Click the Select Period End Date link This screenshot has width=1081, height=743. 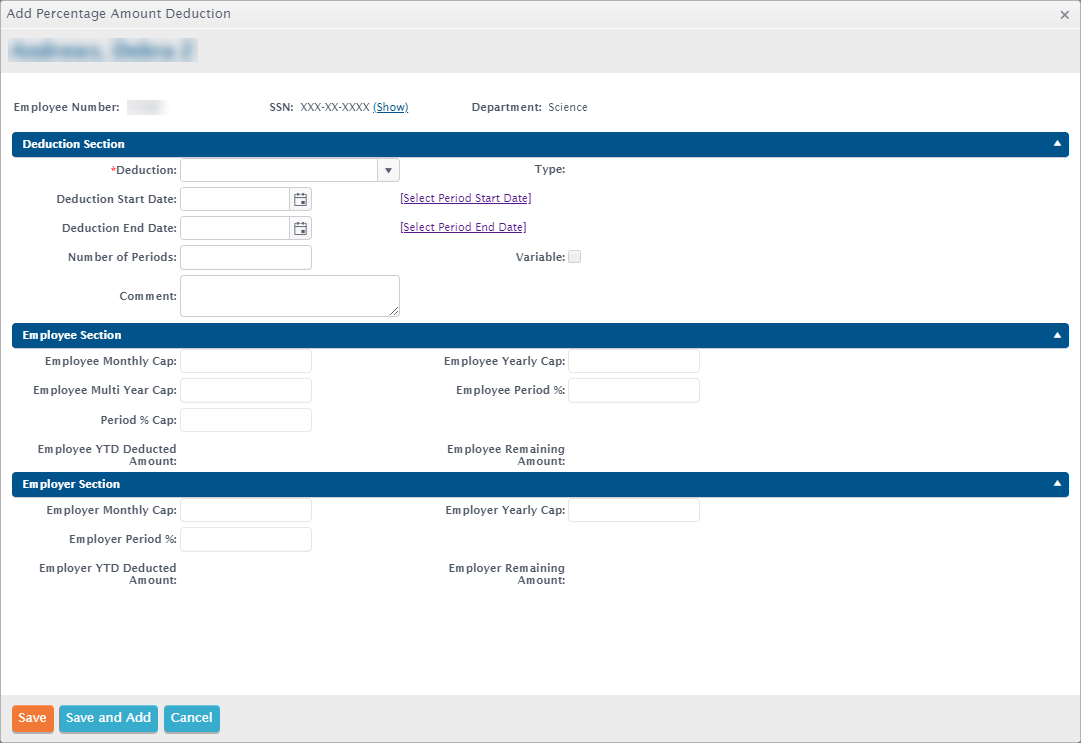pyautogui.click(x=463, y=227)
